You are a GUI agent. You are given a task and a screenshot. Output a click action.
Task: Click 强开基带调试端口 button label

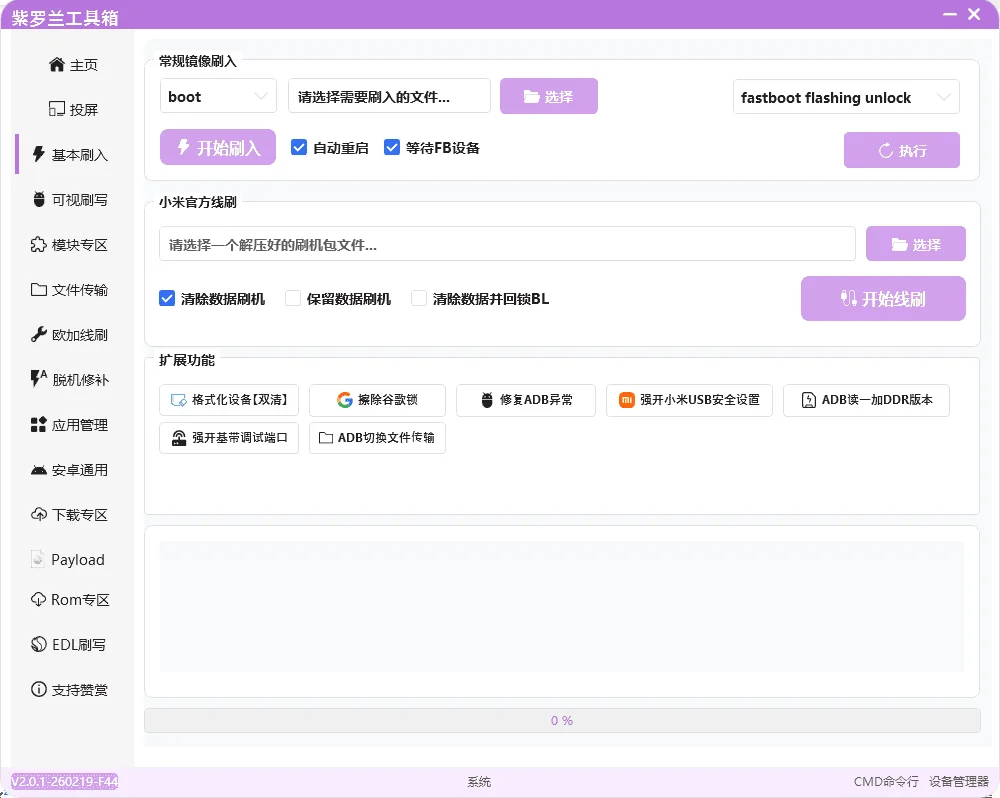pyautogui.click(x=240, y=438)
